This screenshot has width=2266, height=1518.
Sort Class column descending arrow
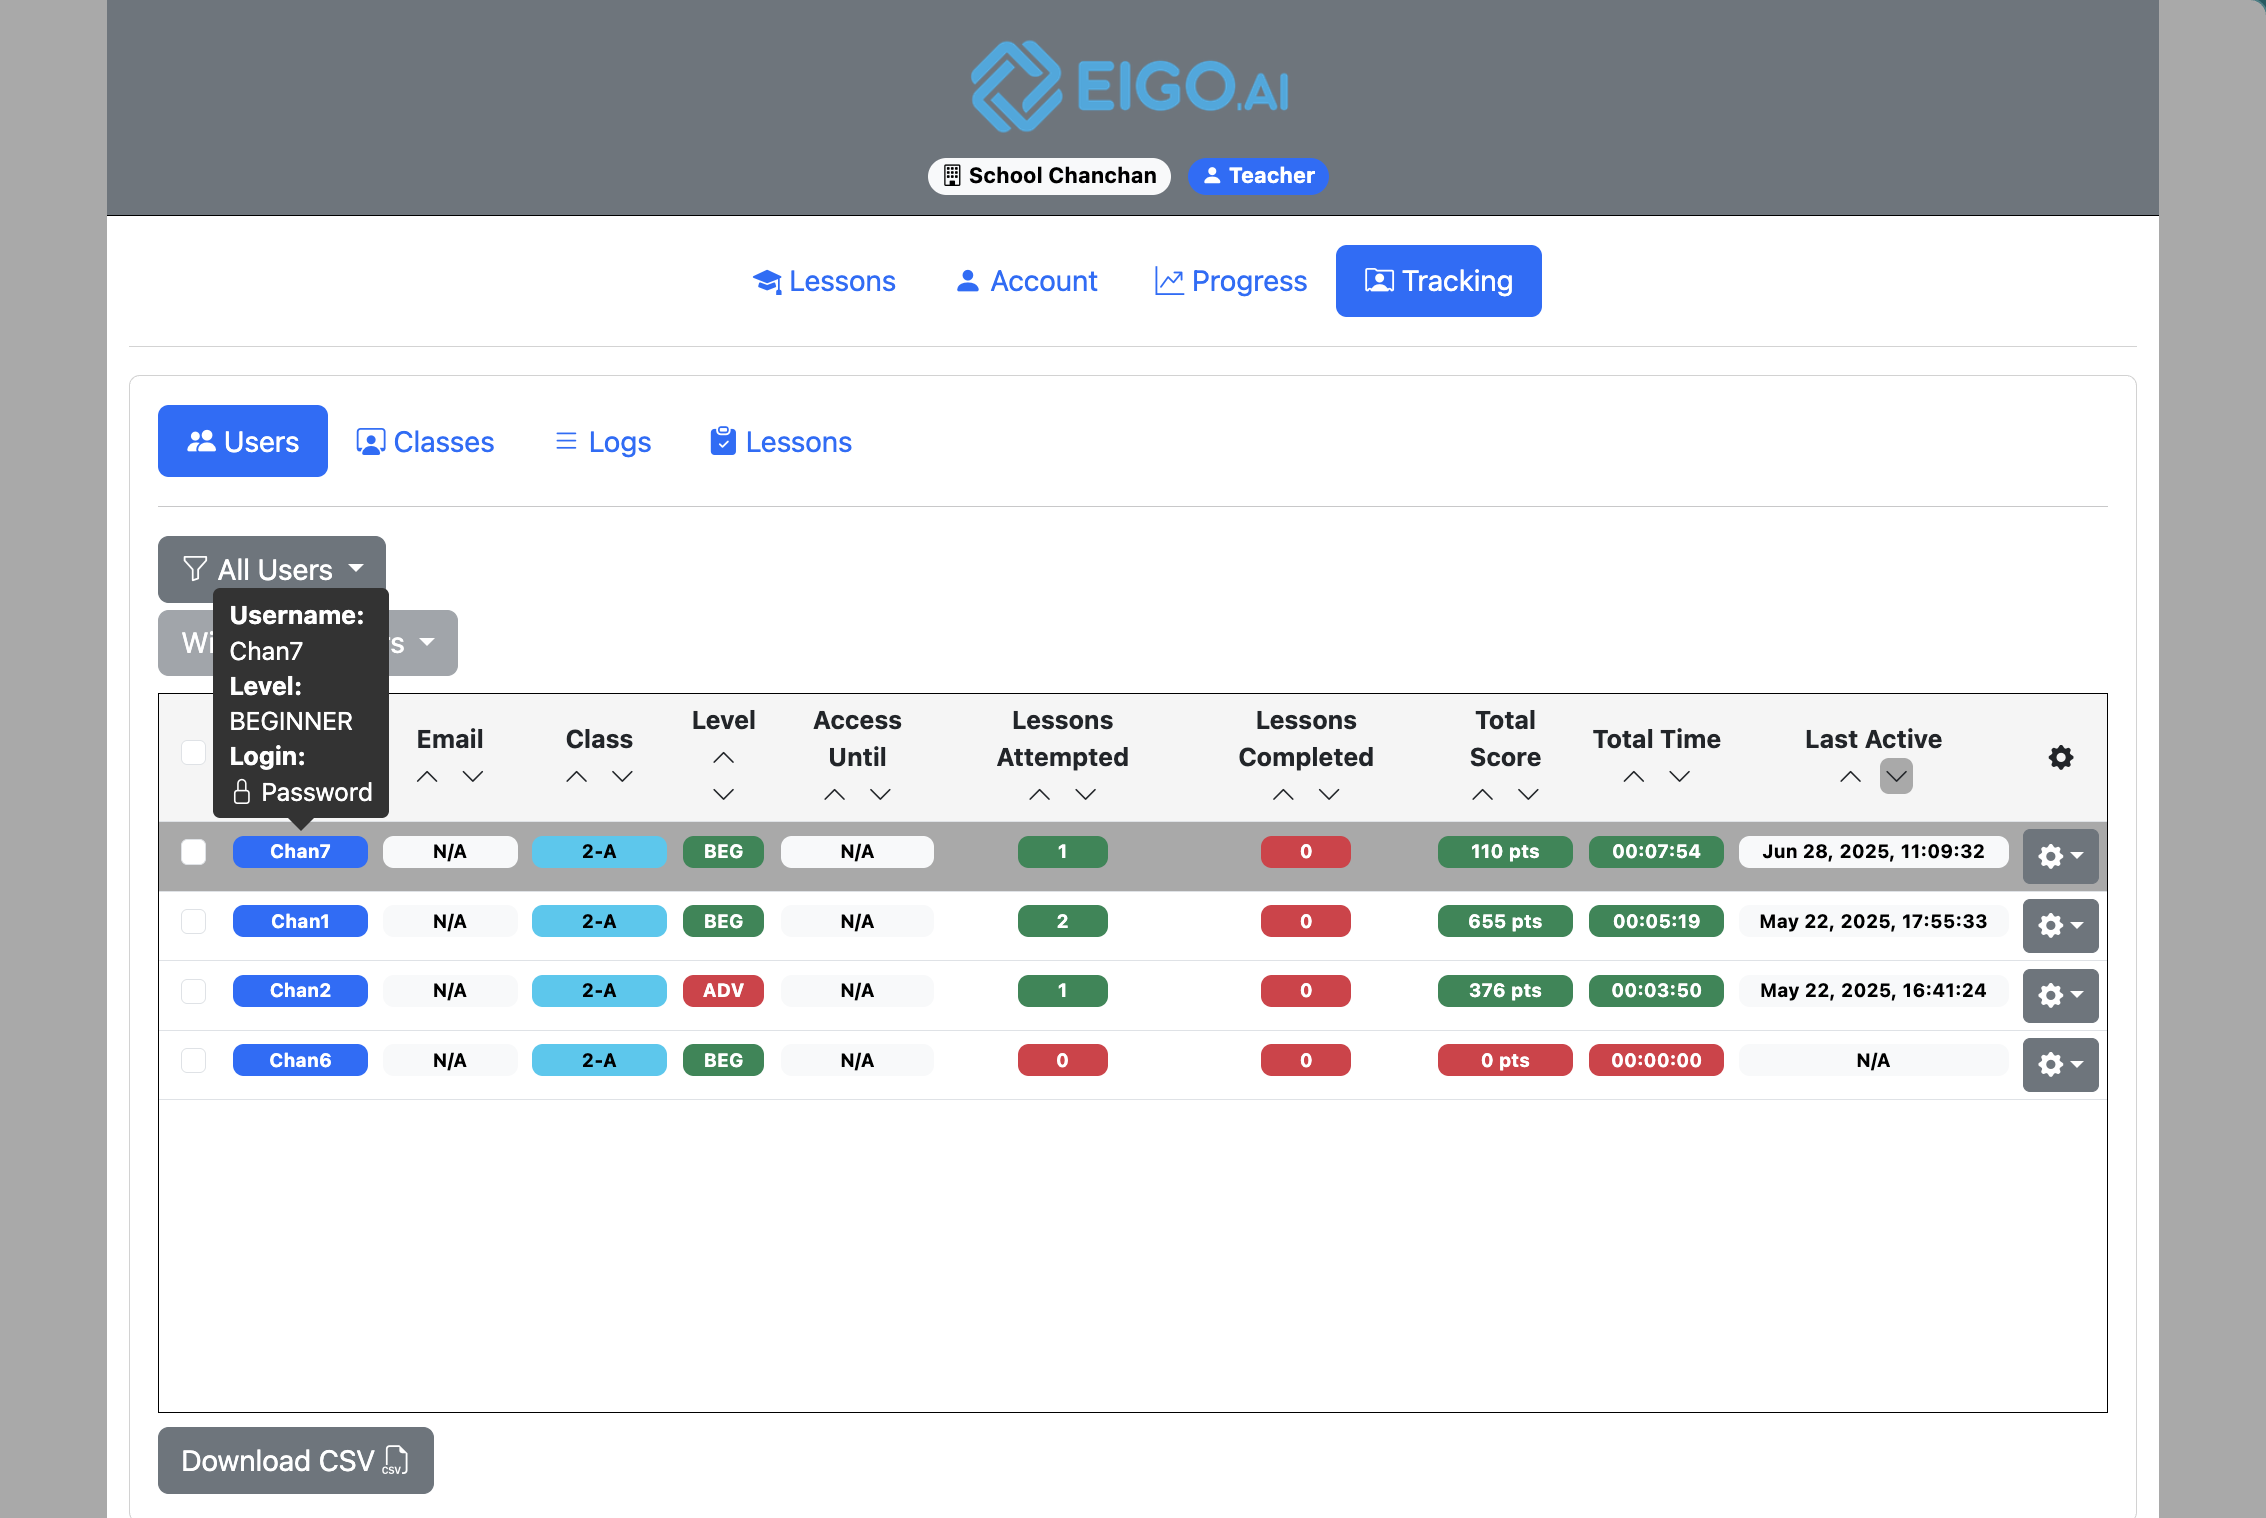(x=622, y=776)
